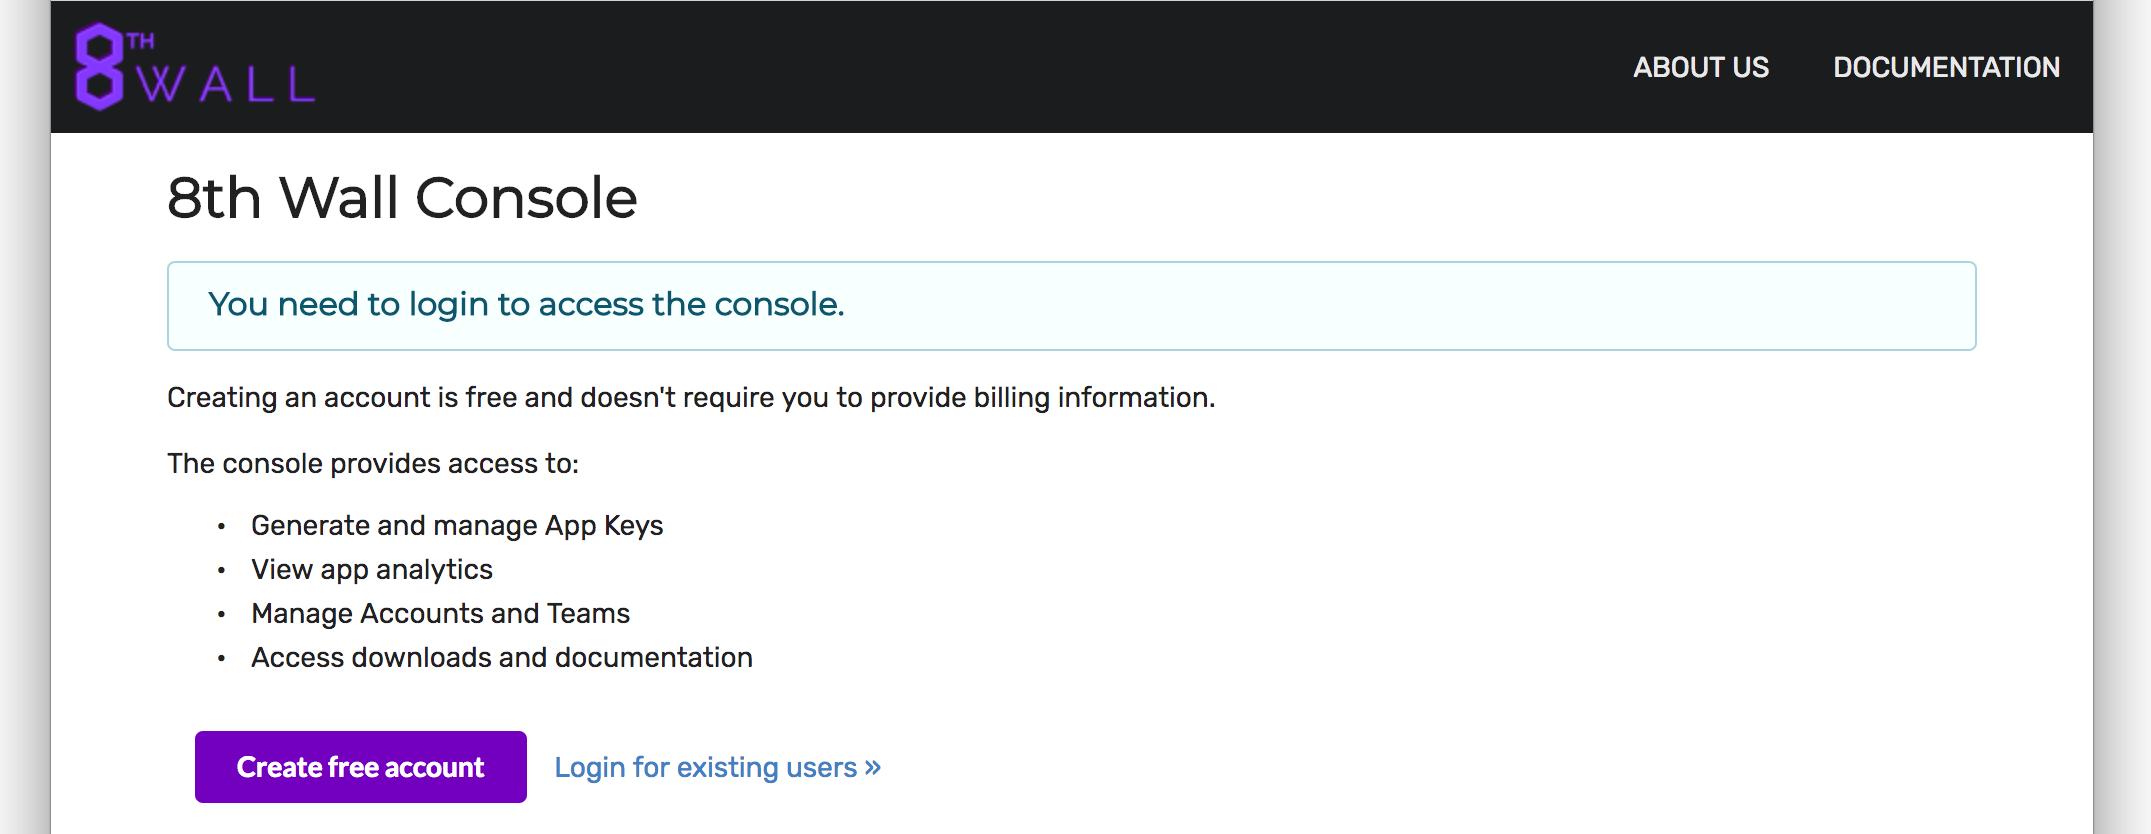Image resolution: width=2151 pixels, height=834 pixels.
Task: Click the free account billing information sentence
Action: coord(691,397)
